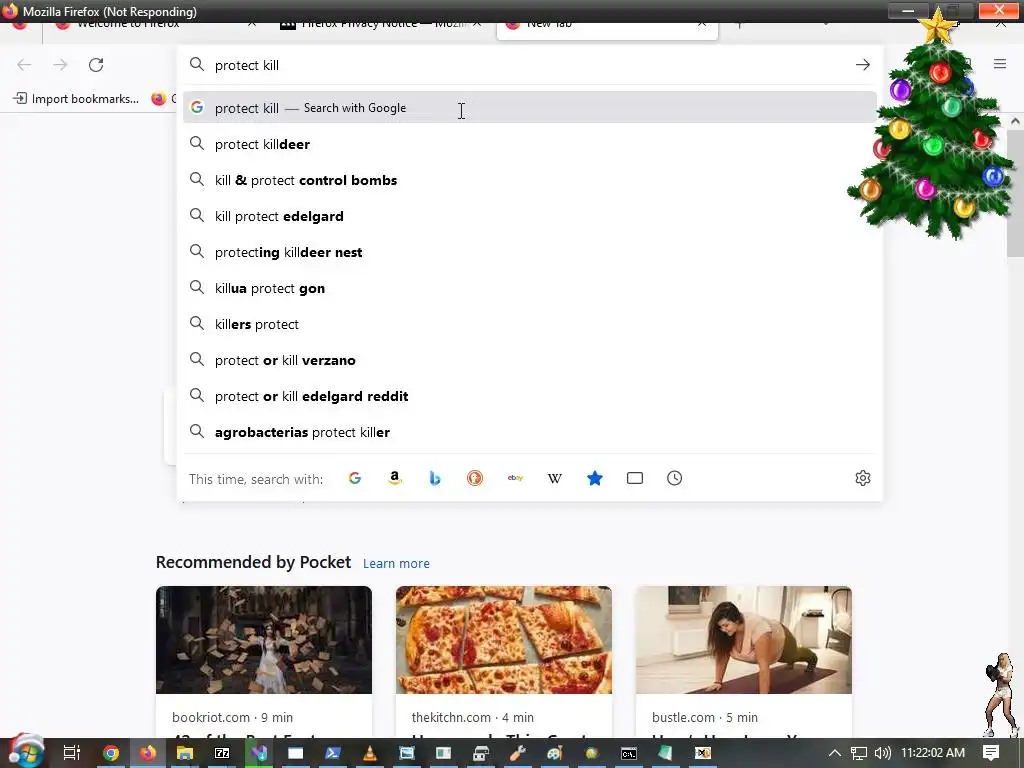
Task: Pick 'kill & protect control bombs' suggestion
Action: point(530,180)
